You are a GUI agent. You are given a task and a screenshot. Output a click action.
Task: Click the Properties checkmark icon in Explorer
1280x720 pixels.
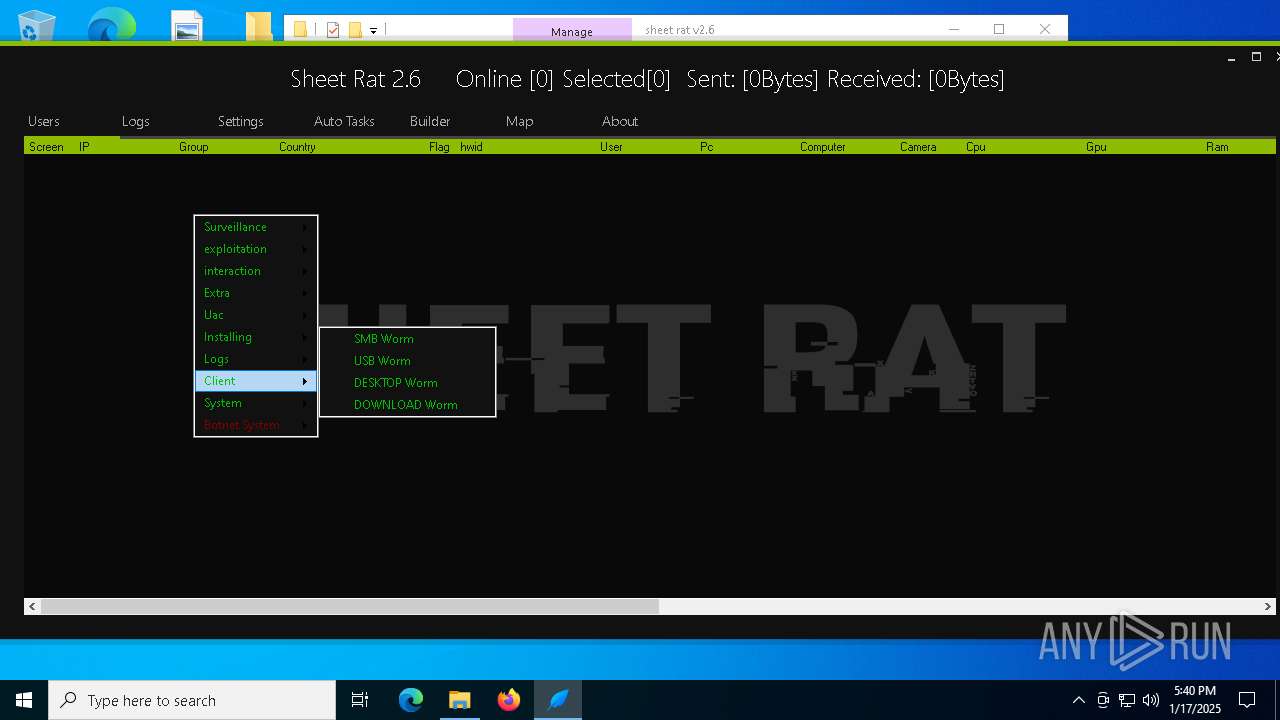pyautogui.click(x=333, y=30)
